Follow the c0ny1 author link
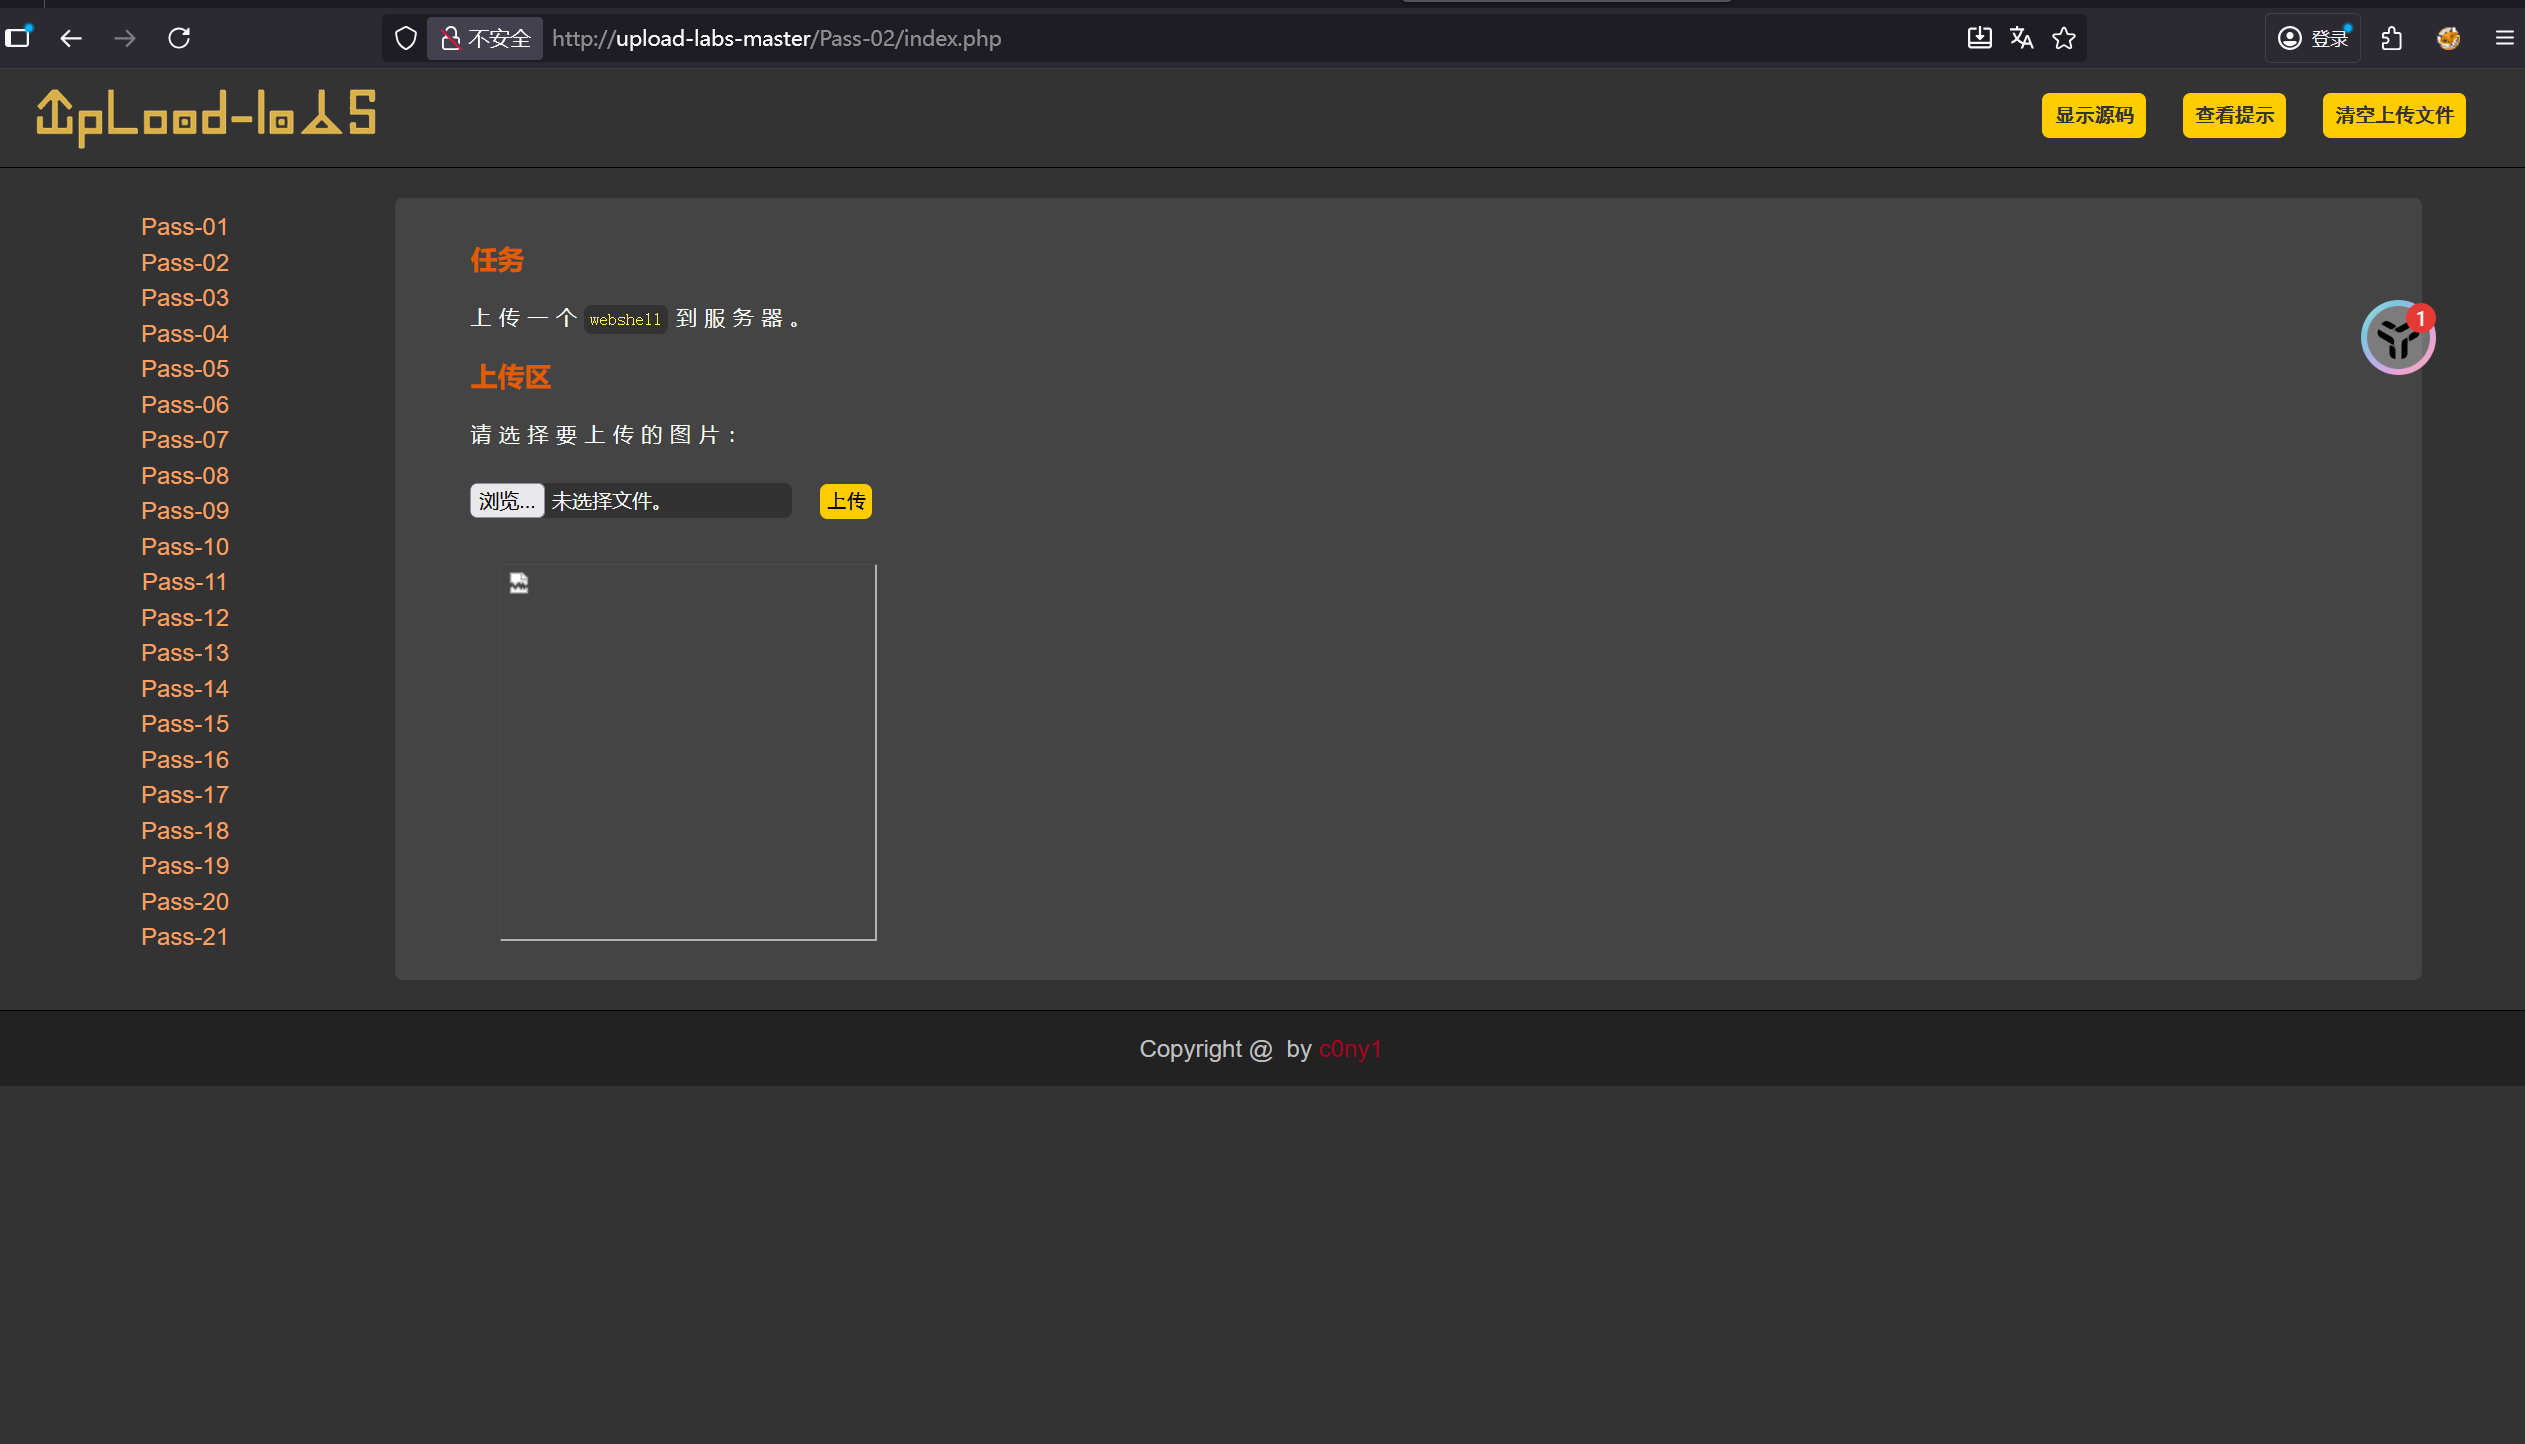 (1349, 1049)
